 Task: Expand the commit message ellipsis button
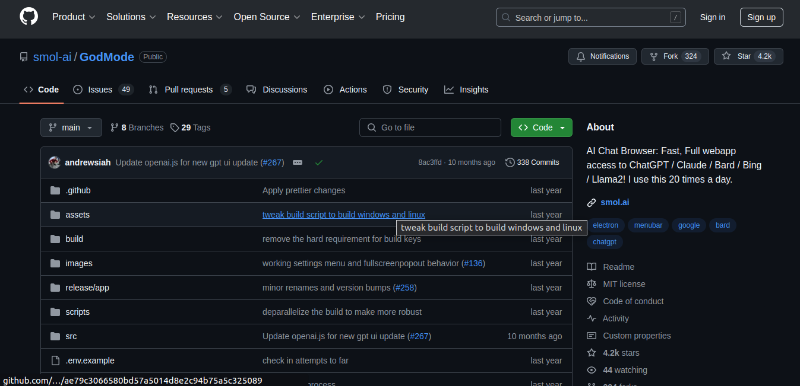297,163
